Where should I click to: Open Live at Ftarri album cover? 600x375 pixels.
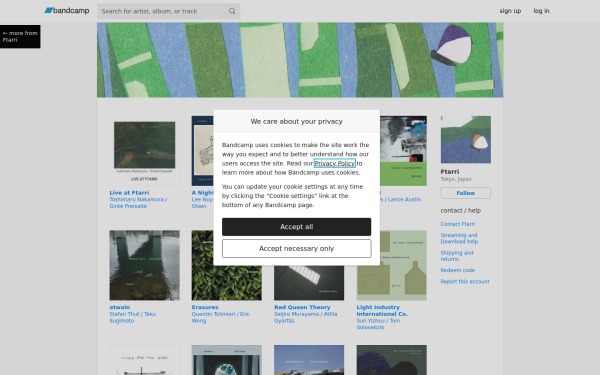(145, 151)
